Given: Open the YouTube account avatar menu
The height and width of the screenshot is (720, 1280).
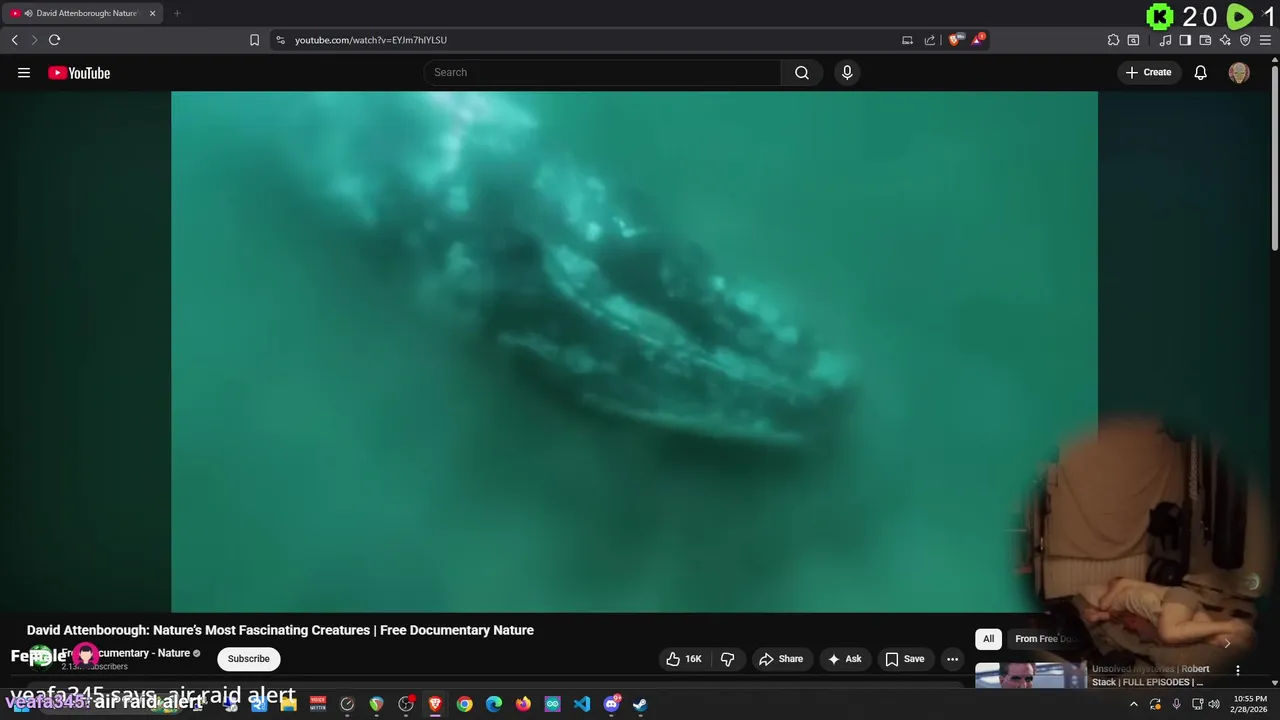Looking at the screenshot, I should [1239, 72].
